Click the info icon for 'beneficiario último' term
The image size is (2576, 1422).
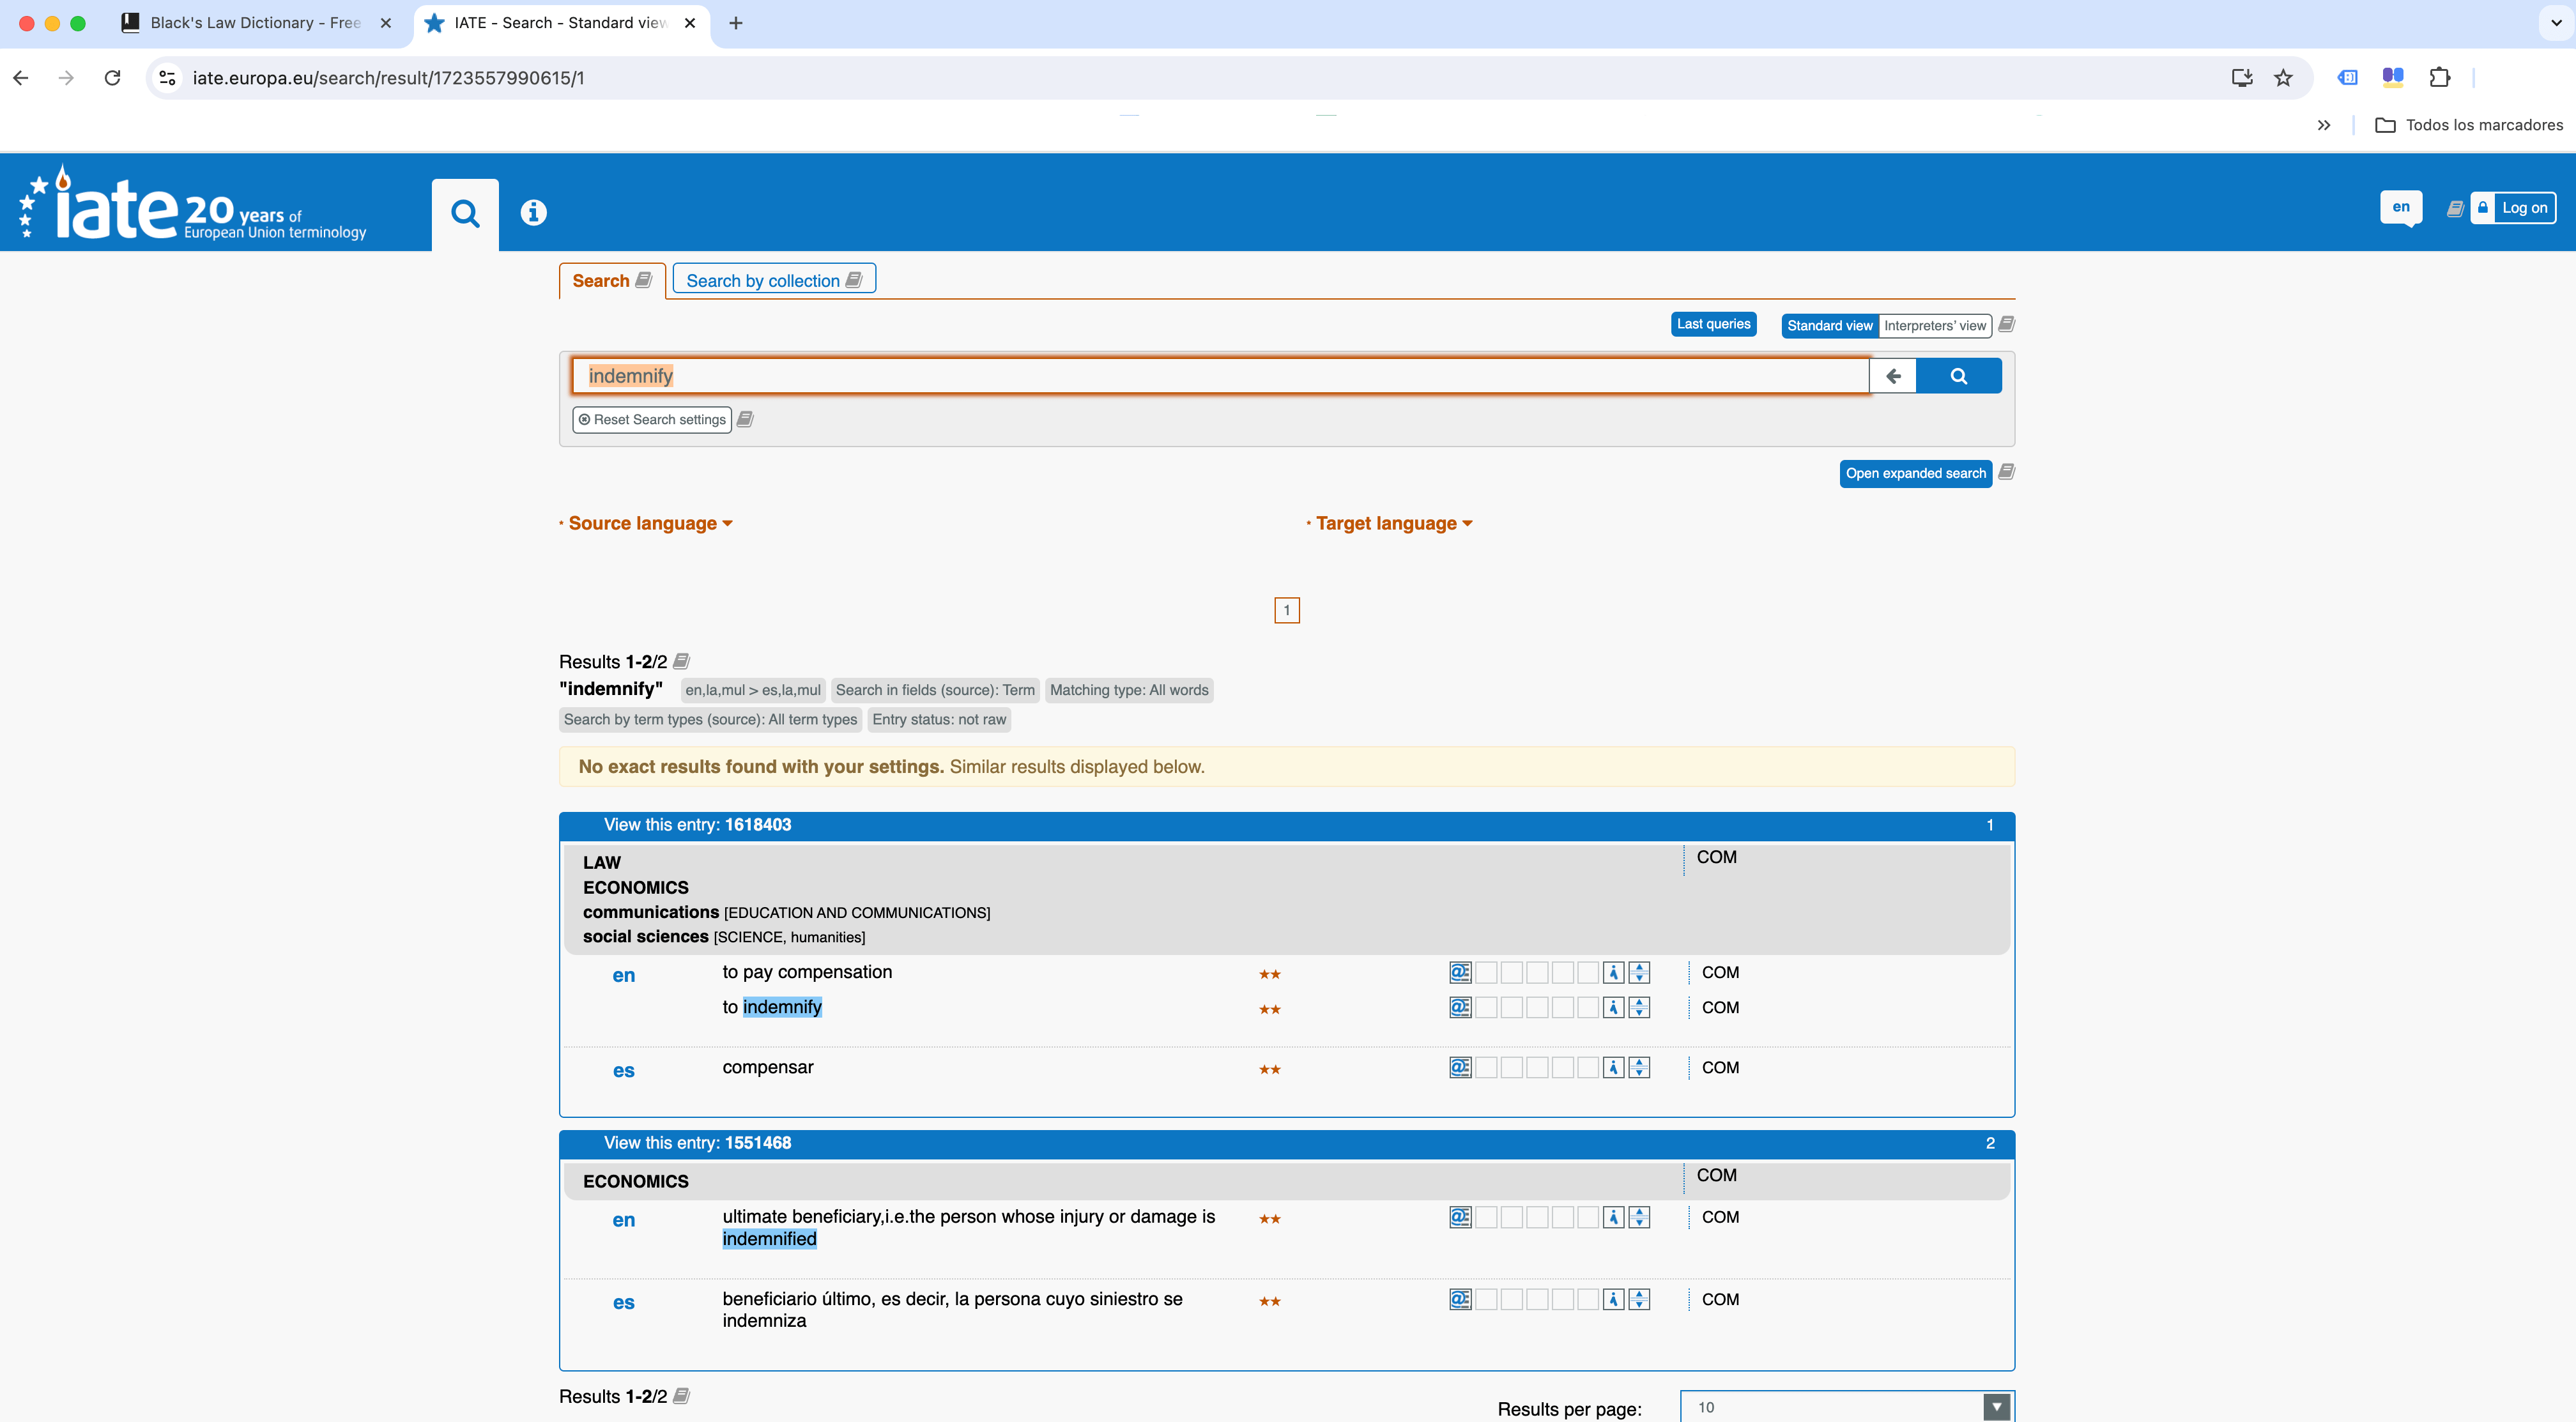pyautogui.click(x=1613, y=1299)
